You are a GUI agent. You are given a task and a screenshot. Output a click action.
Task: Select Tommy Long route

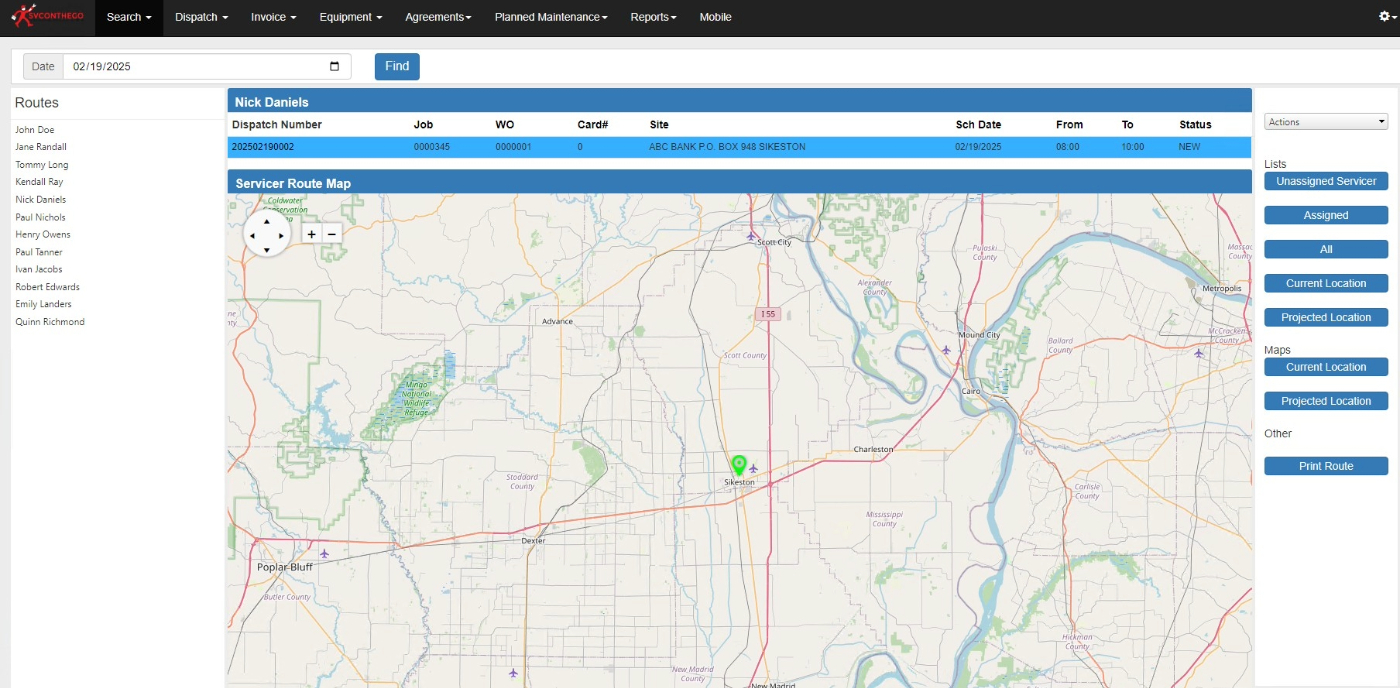coord(42,165)
